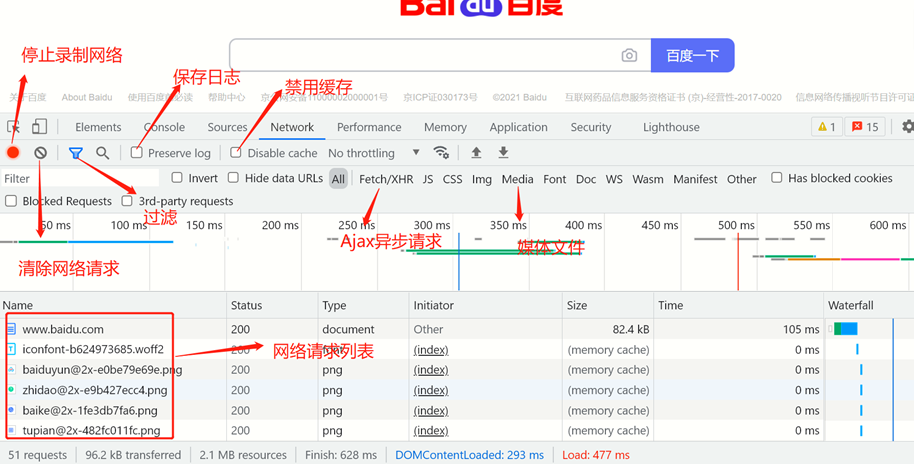Select tupian@2x-482fc011fc.png request
914x464 pixels.
(x=457, y=431)
